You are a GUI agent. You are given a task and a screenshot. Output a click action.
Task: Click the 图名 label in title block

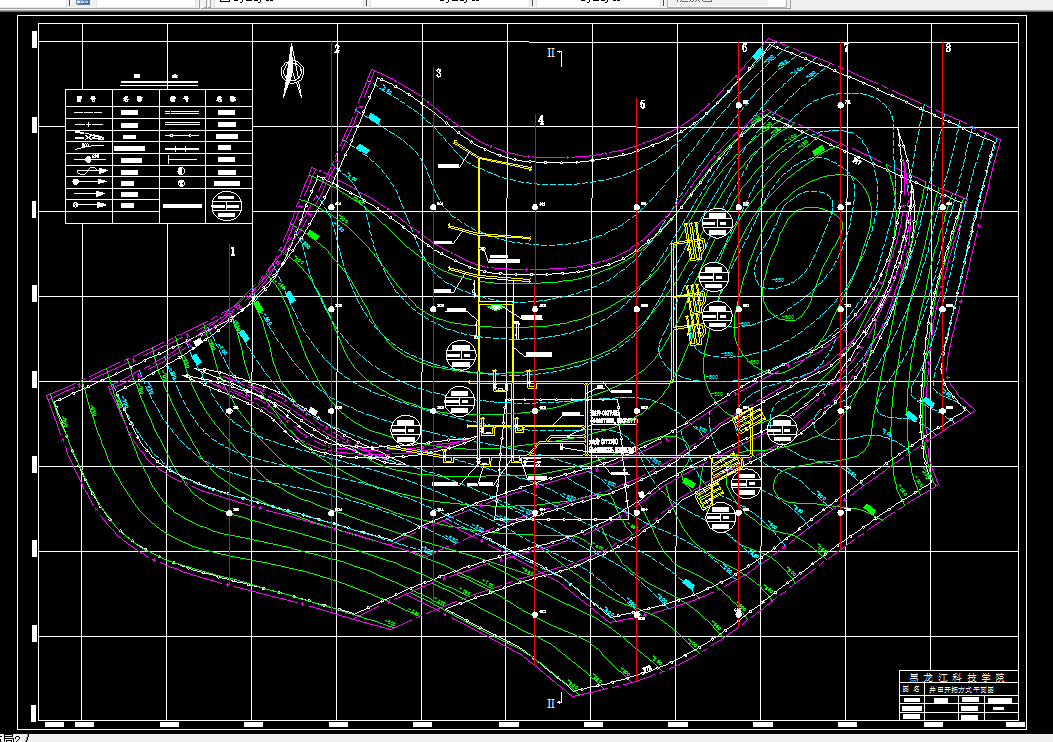[x=911, y=690]
